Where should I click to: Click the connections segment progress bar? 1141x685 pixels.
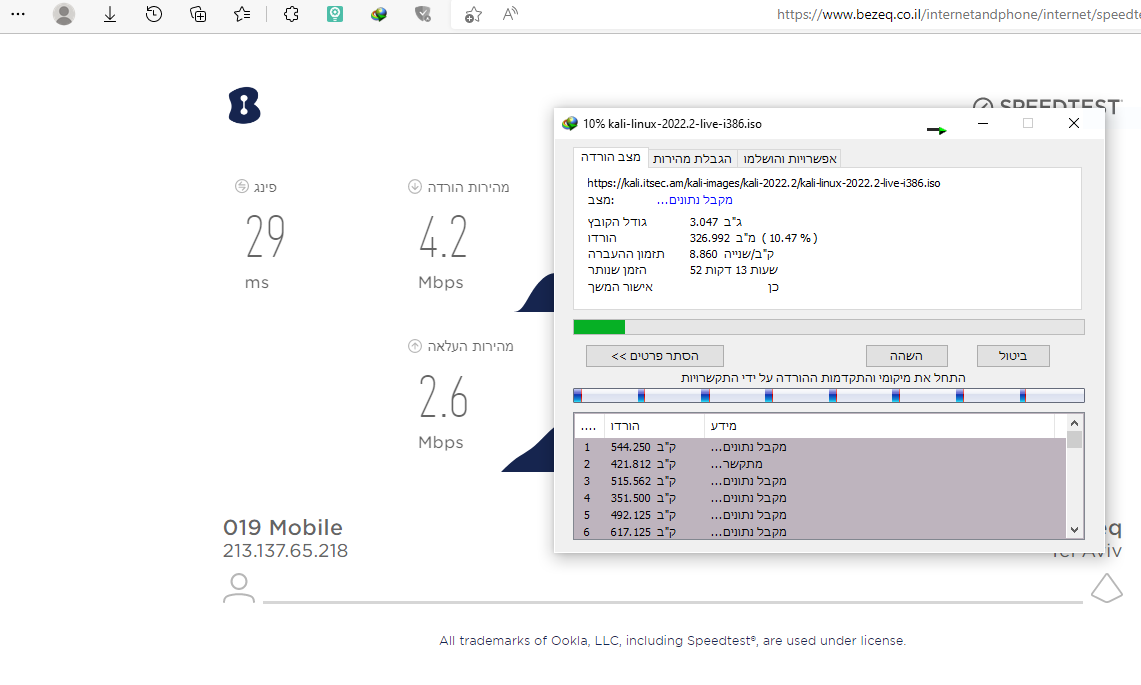tap(829, 395)
